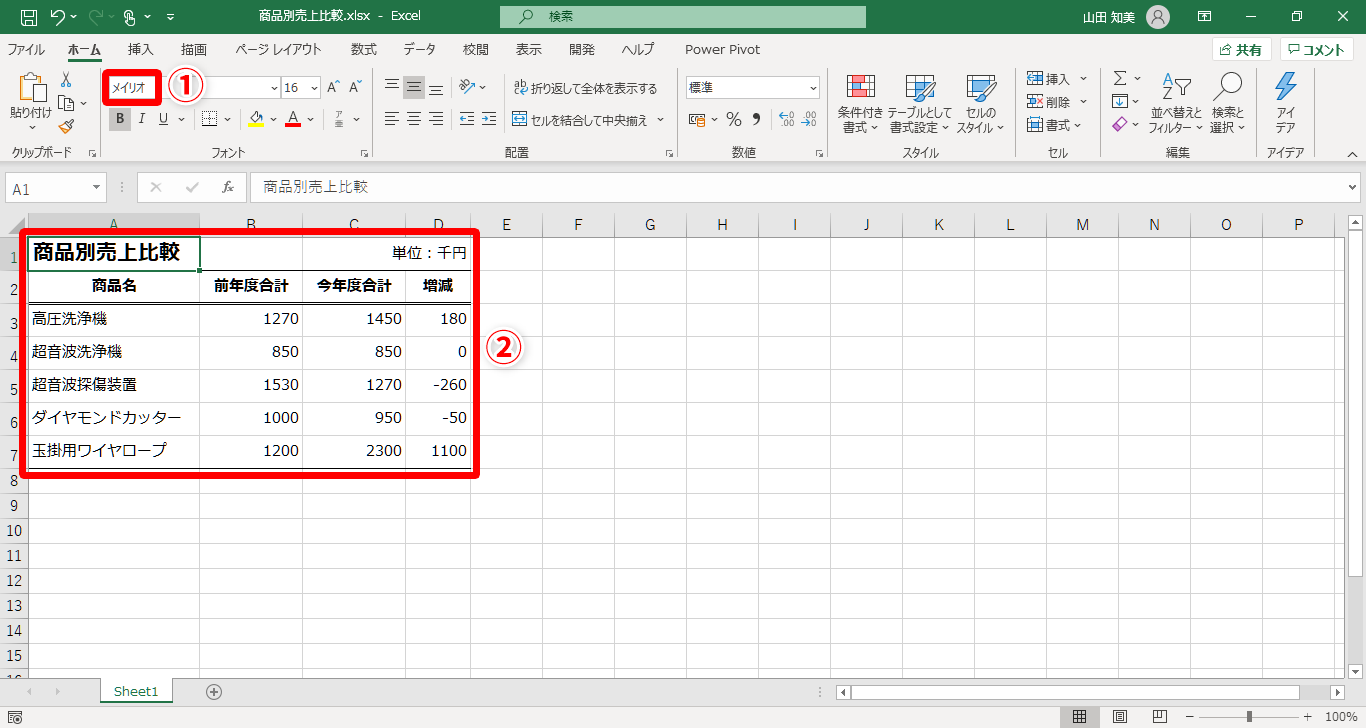This screenshot has height=728, width=1366.
Task: Expand the formula bar chevron
Action: click(x=1353, y=187)
